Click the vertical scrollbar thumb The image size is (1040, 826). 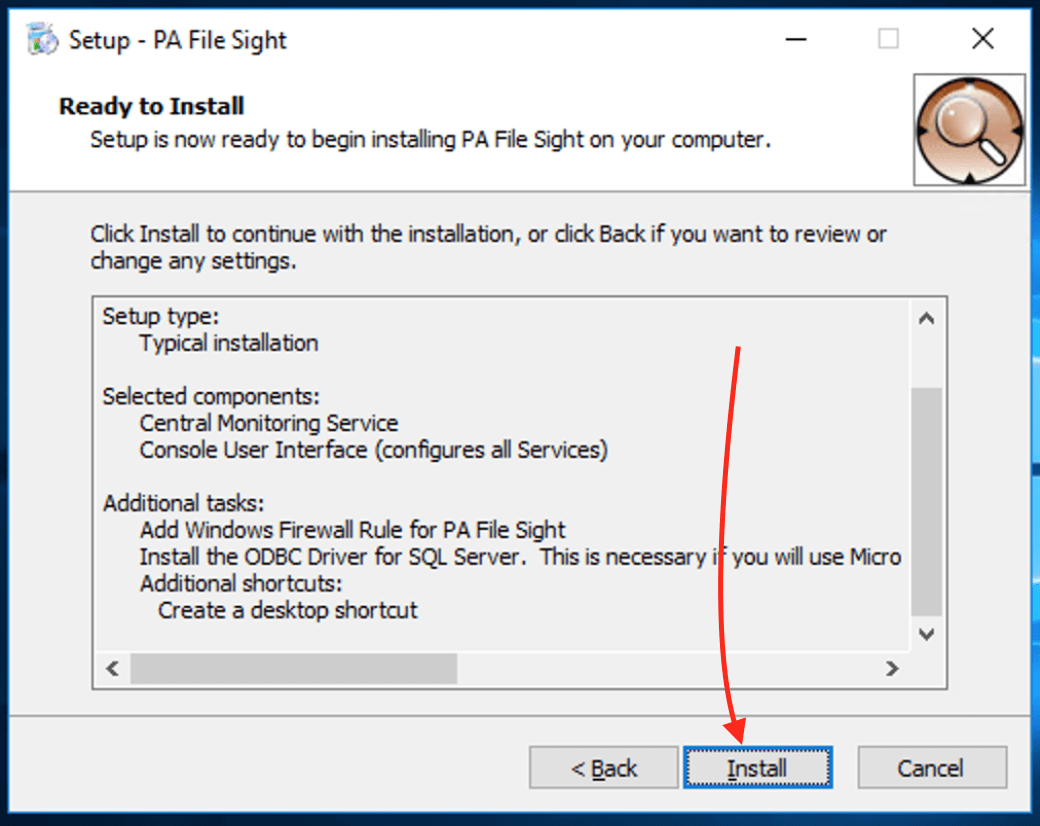tap(926, 500)
